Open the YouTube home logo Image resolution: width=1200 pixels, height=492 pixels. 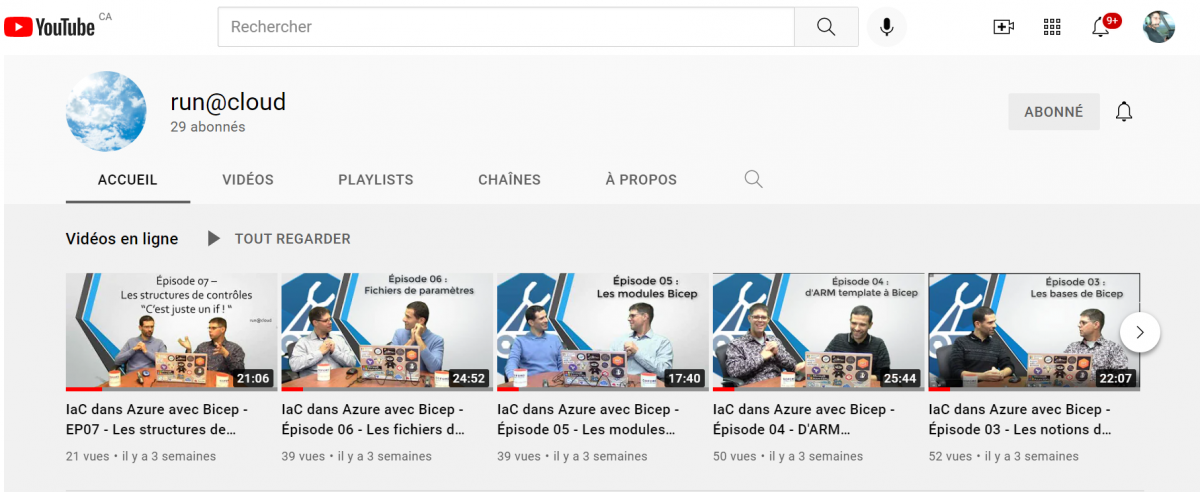coord(50,27)
